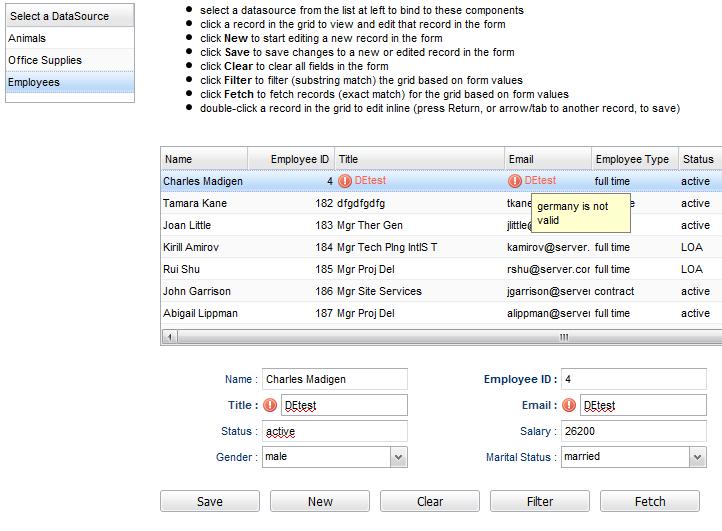Open the Marital Status dropdown
722x531 pixels.
[697, 457]
